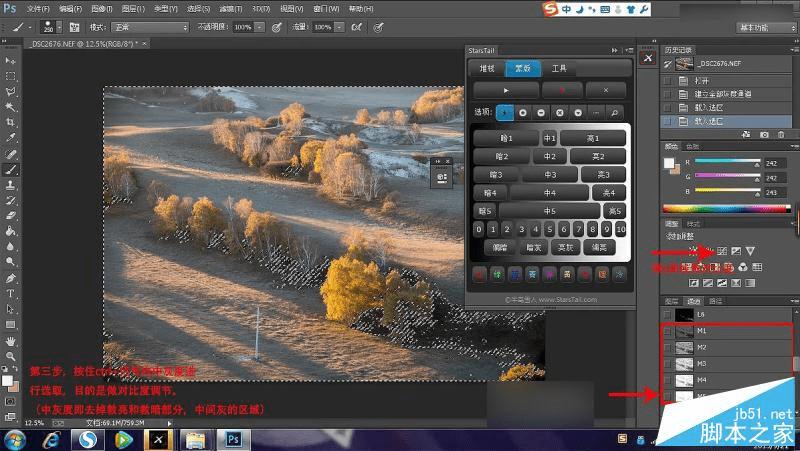This screenshot has height=451, width=800.
Task: Click the R channel color slider
Action: point(727,161)
